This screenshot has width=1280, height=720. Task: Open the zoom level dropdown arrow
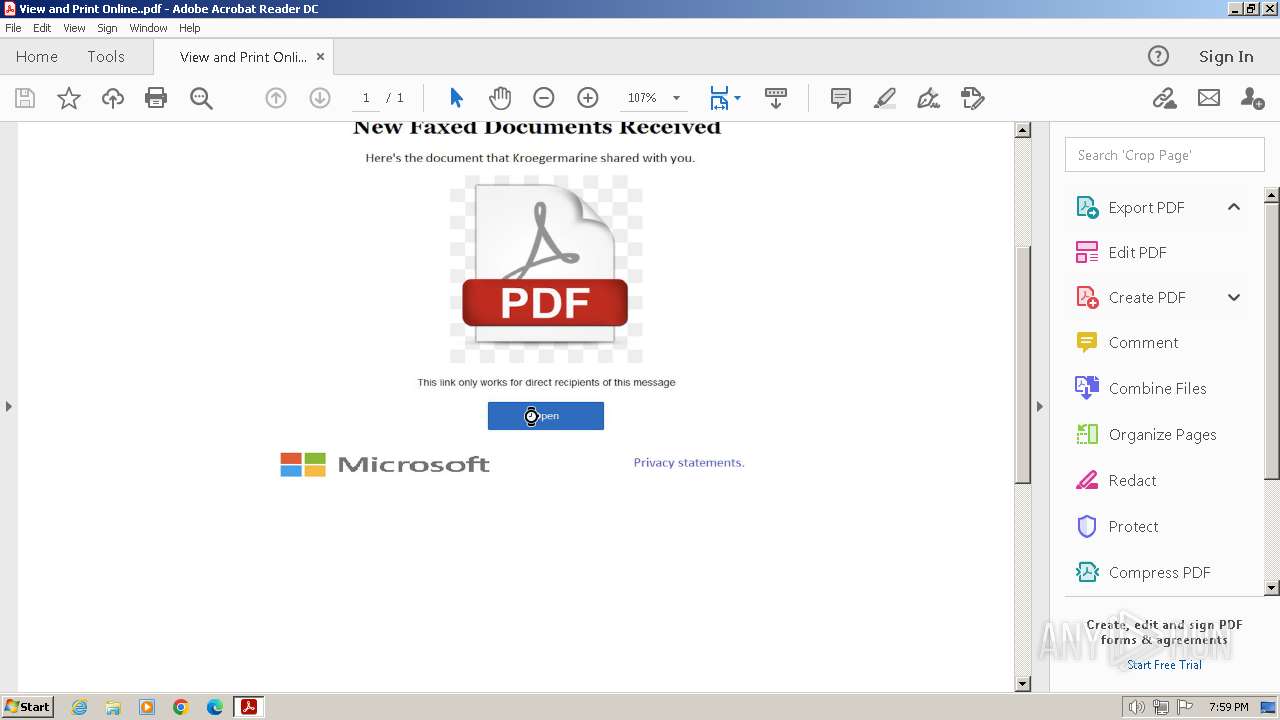(676, 98)
